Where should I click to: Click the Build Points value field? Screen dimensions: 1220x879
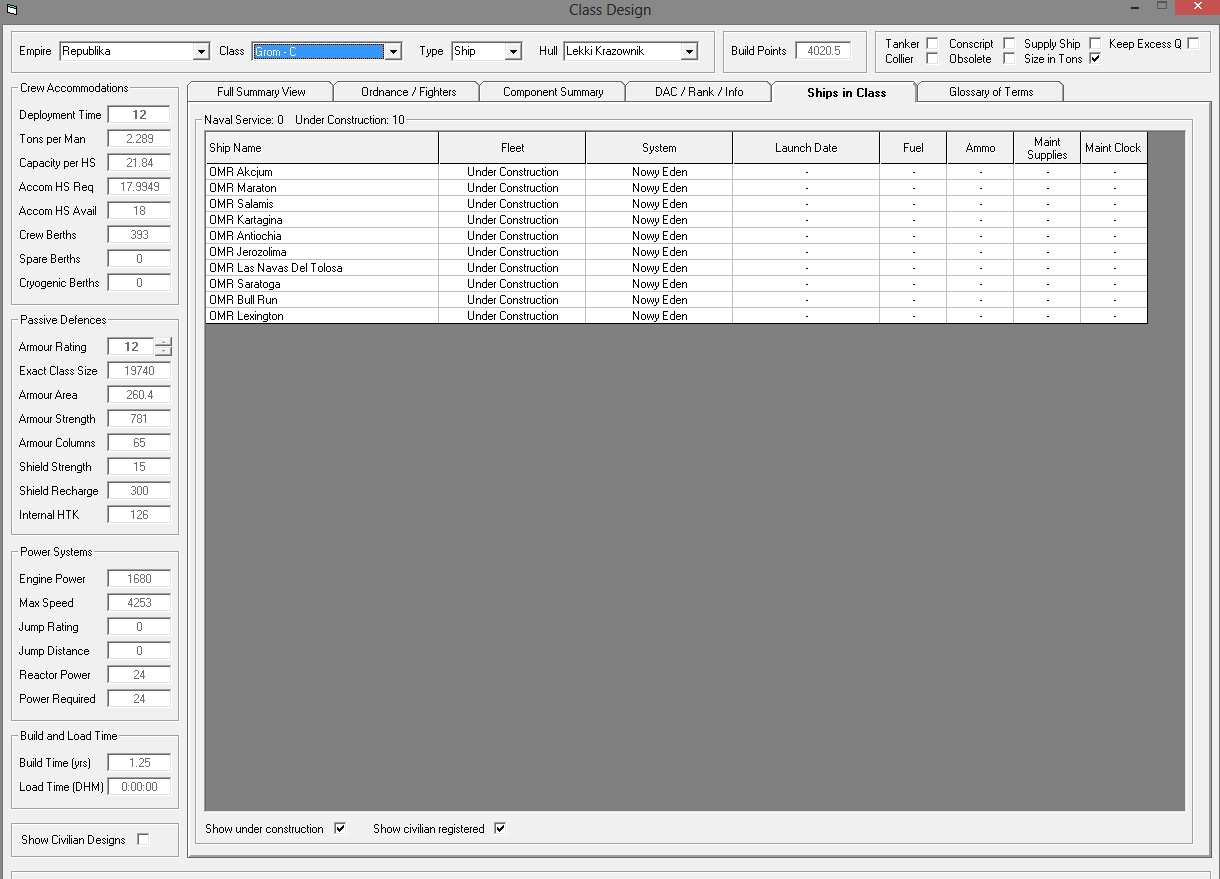pyautogui.click(x=824, y=51)
